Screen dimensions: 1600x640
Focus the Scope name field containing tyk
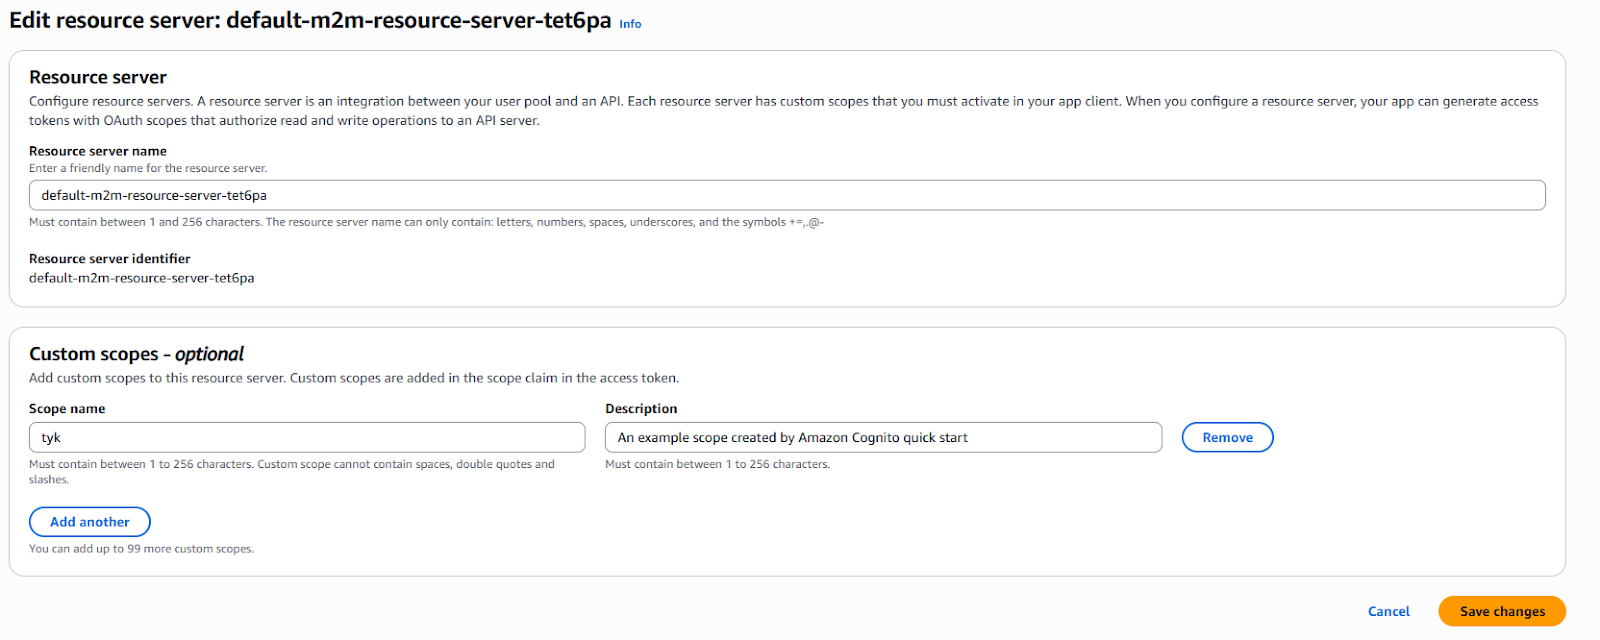point(307,438)
